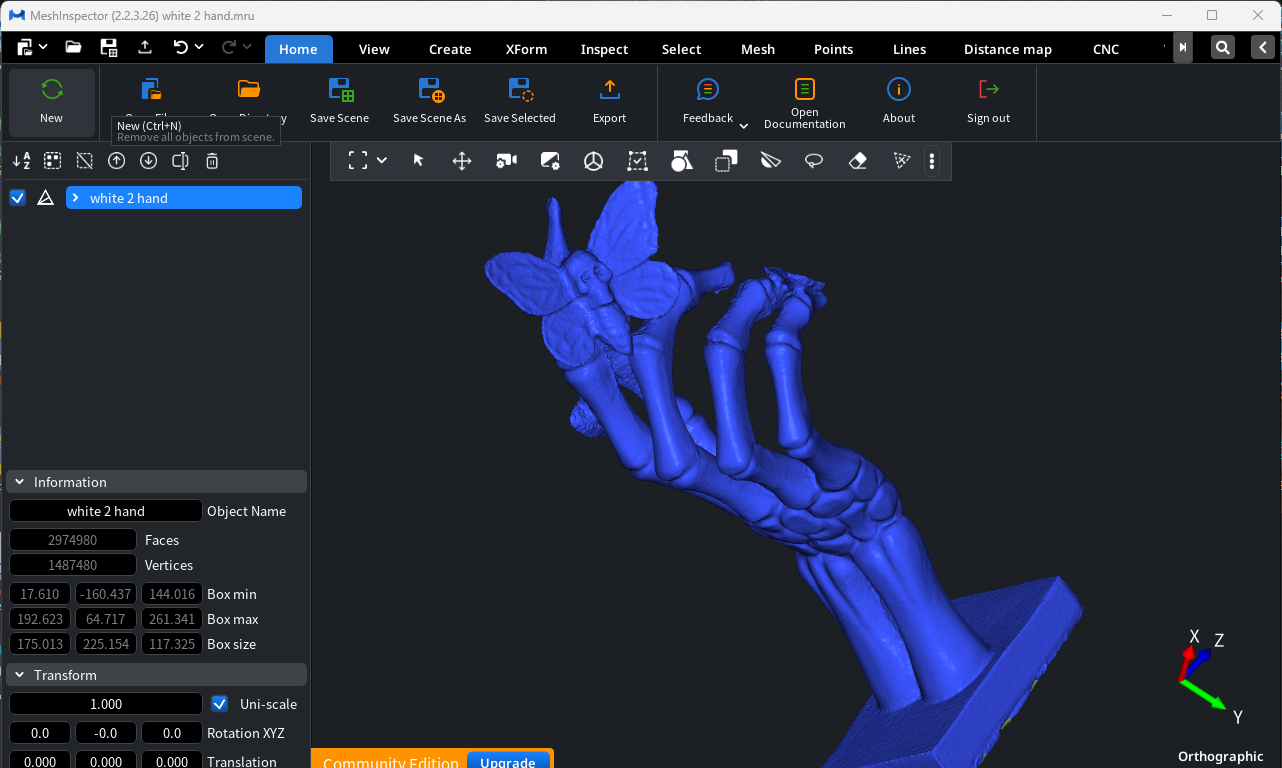
Task: Select the rotate/trackball navigation tool
Action: point(593,160)
